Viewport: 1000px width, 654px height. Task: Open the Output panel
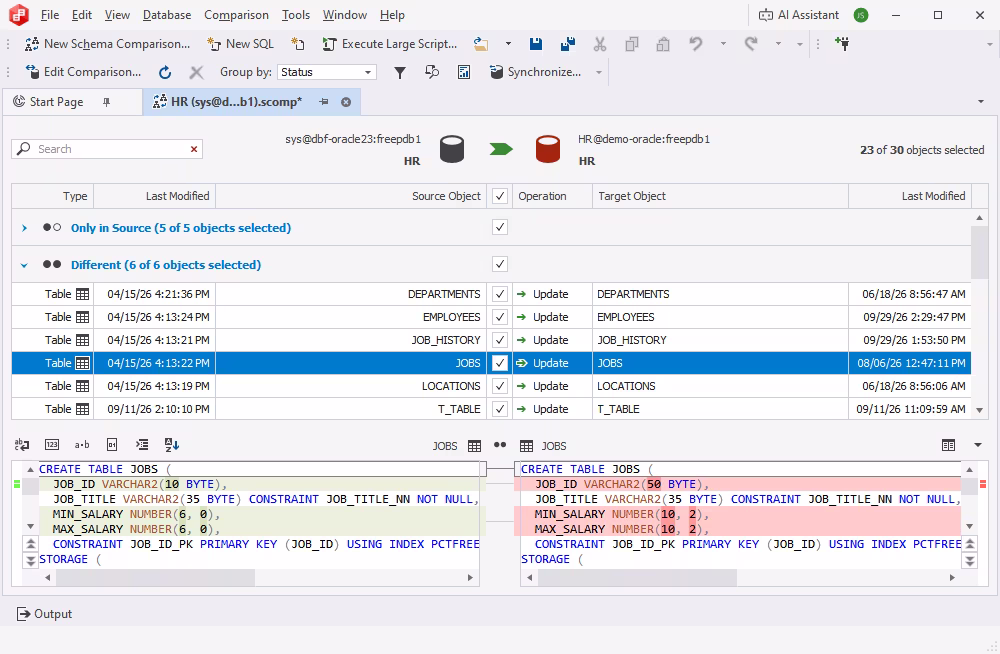click(45, 614)
